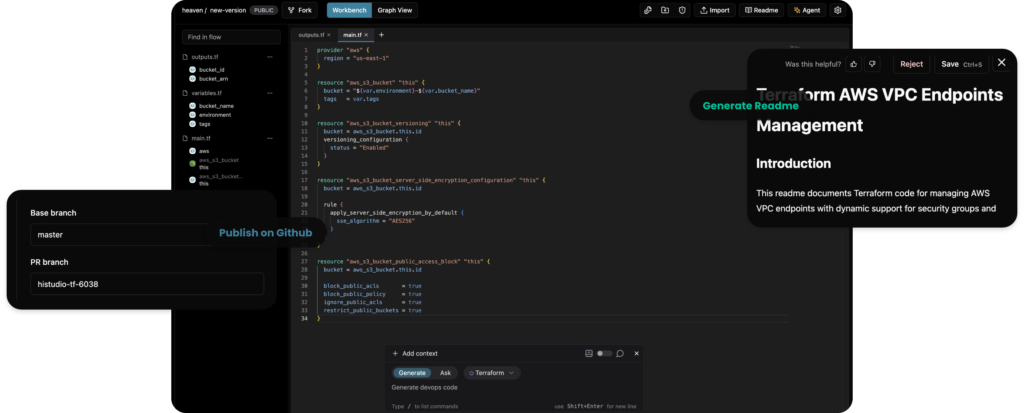Click the PR branch input field
This screenshot has width=1024, height=413.
coord(147,284)
